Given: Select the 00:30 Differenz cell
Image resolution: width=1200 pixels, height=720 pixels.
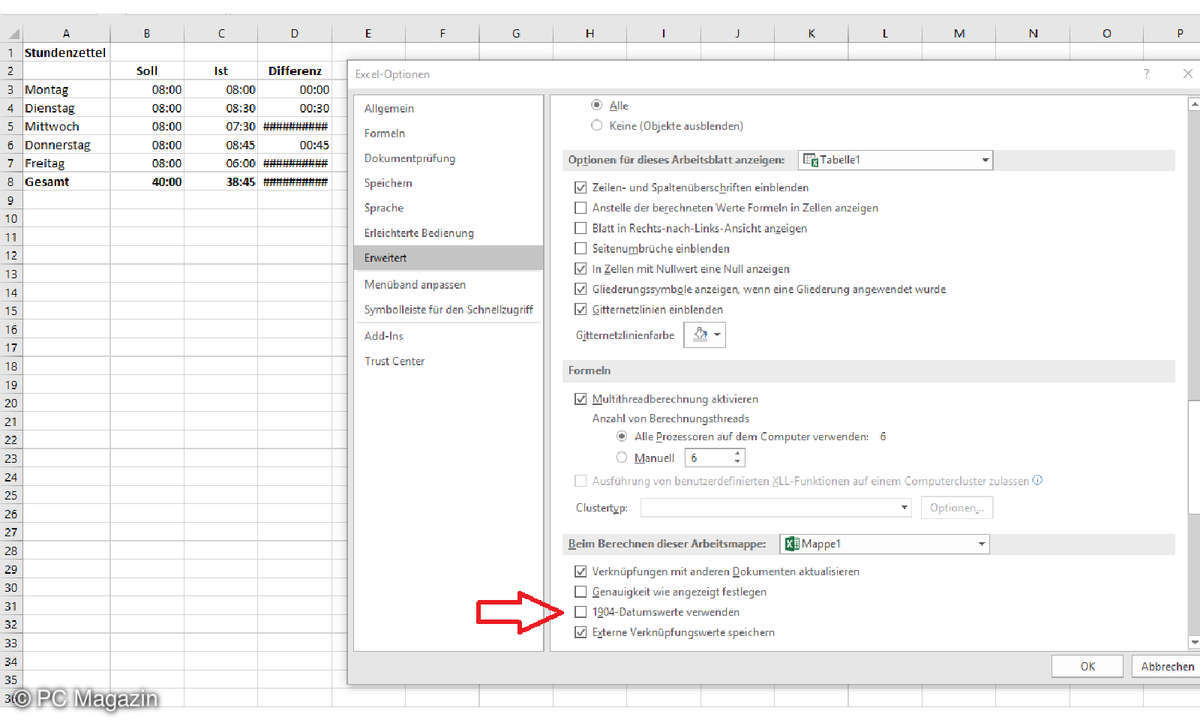Looking at the screenshot, I should (295, 108).
